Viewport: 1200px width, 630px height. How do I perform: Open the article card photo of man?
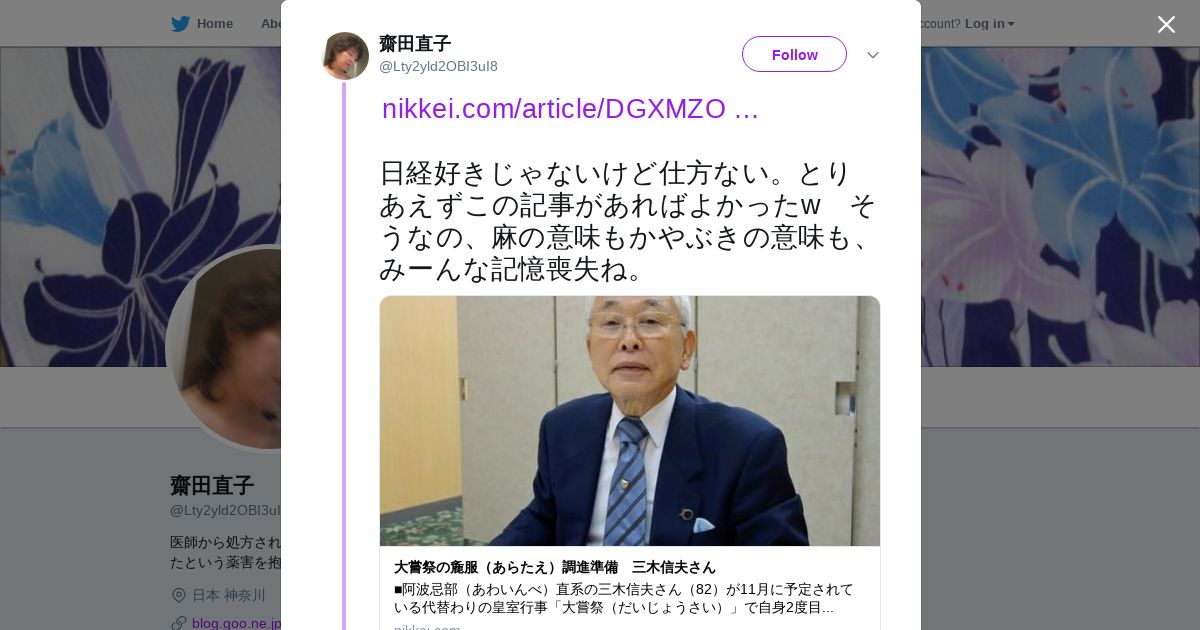(x=630, y=421)
